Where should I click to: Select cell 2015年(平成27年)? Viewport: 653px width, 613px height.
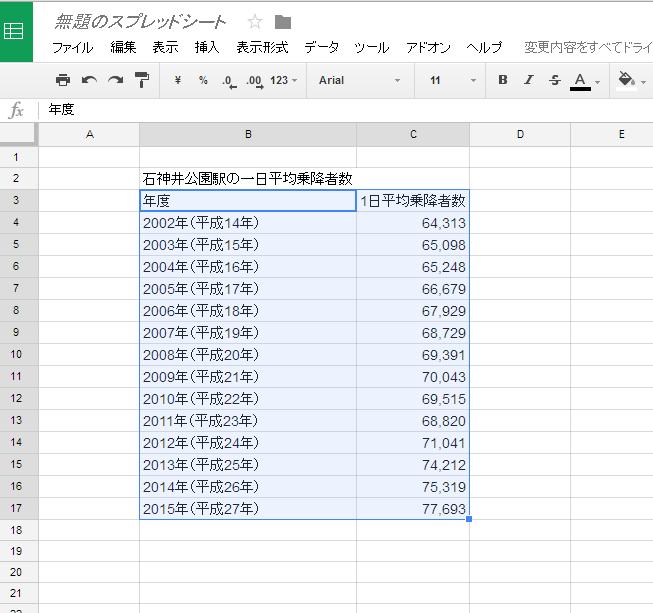[x=248, y=508]
